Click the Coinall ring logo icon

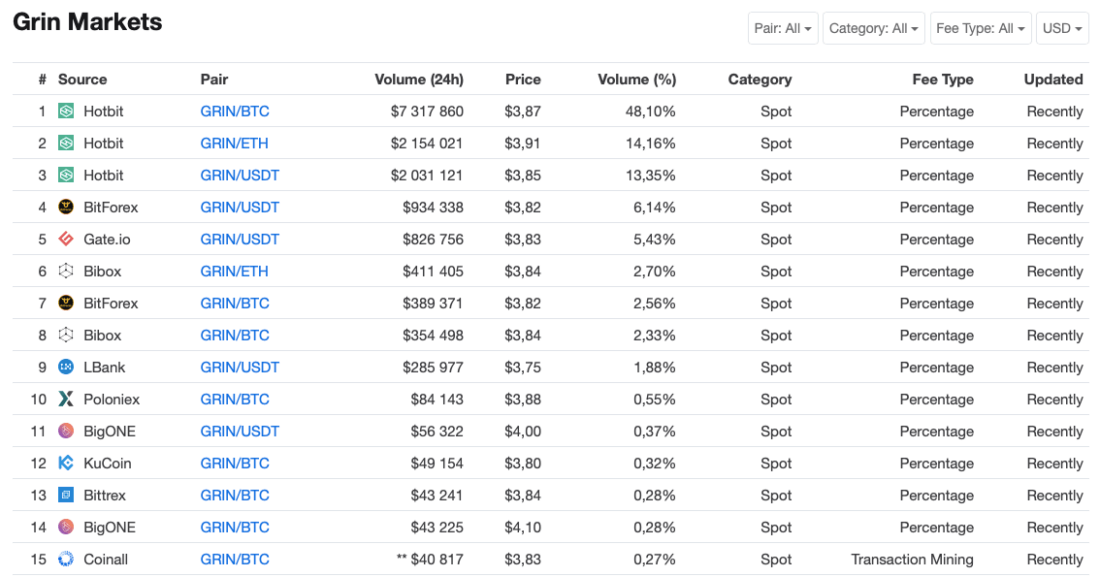66,559
